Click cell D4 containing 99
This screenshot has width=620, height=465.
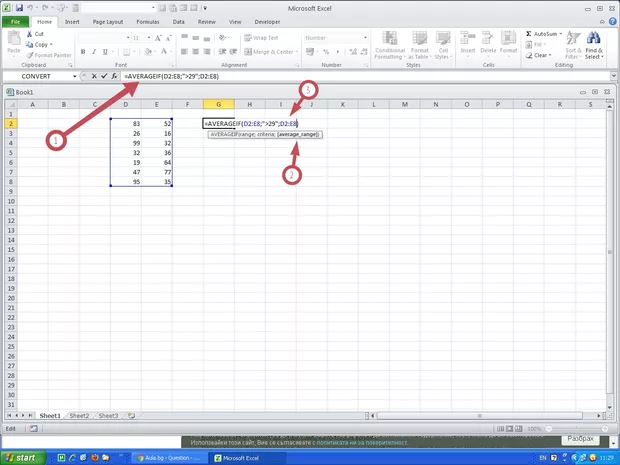[x=126, y=143]
